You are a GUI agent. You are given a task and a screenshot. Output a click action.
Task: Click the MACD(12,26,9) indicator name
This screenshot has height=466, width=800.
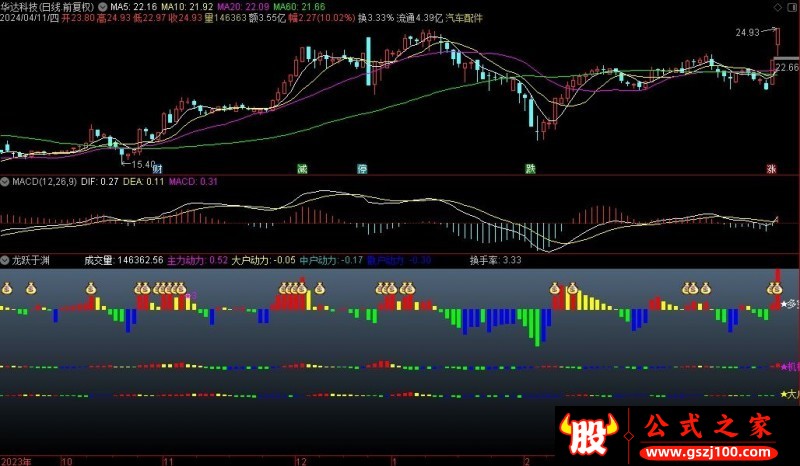pos(44,182)
